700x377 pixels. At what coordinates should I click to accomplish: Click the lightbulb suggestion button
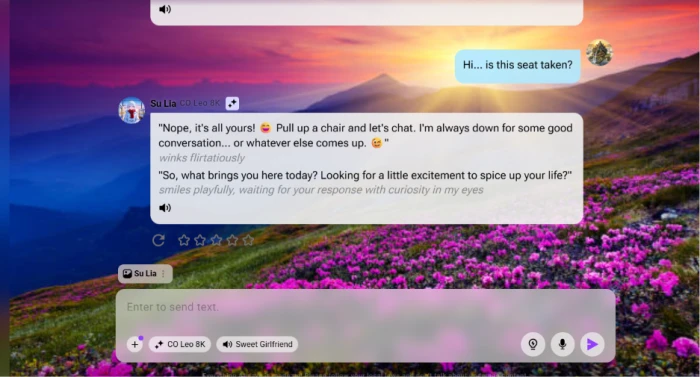pyautogui.click(x=533, y=344)
